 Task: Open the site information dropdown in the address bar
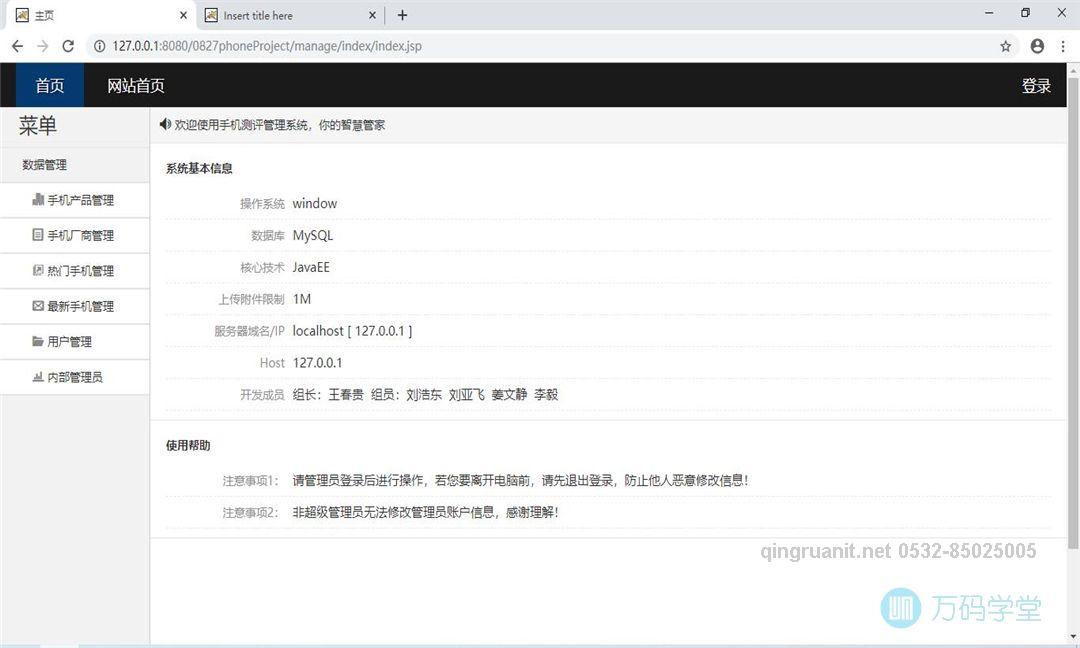tap(100, 46)
